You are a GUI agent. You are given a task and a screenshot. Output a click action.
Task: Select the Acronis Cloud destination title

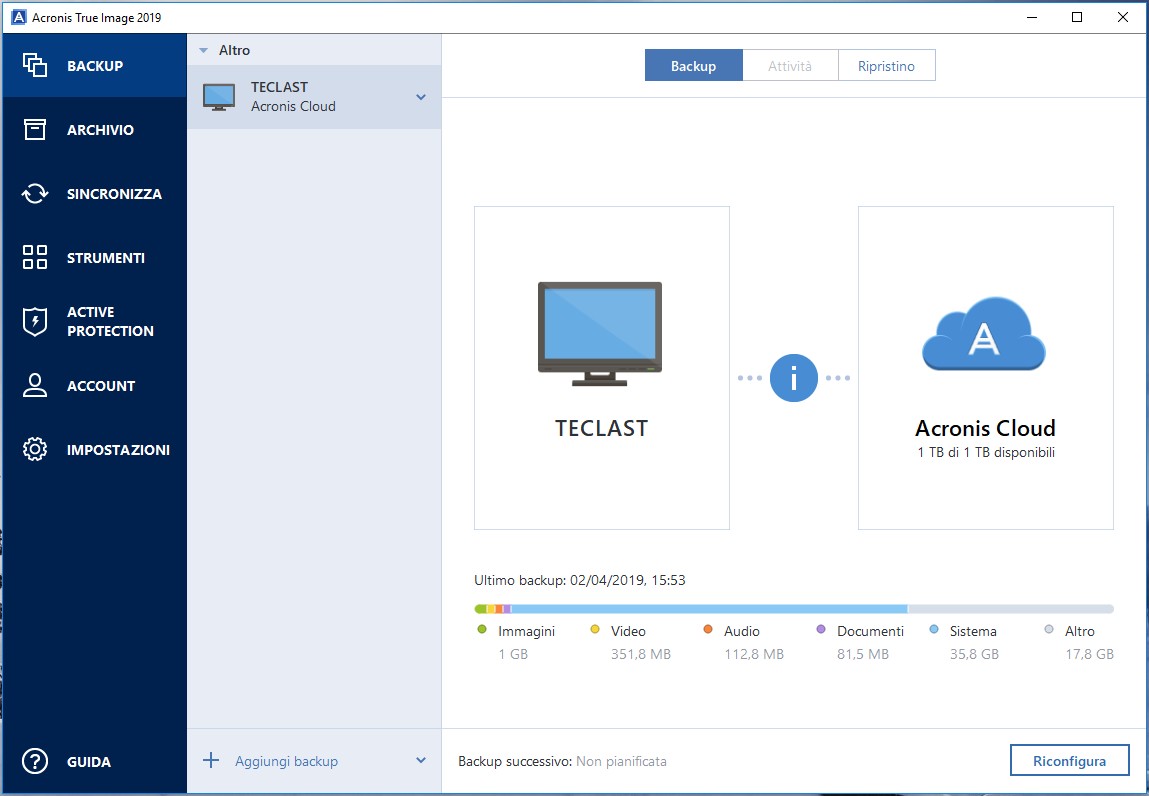[986, 428]
